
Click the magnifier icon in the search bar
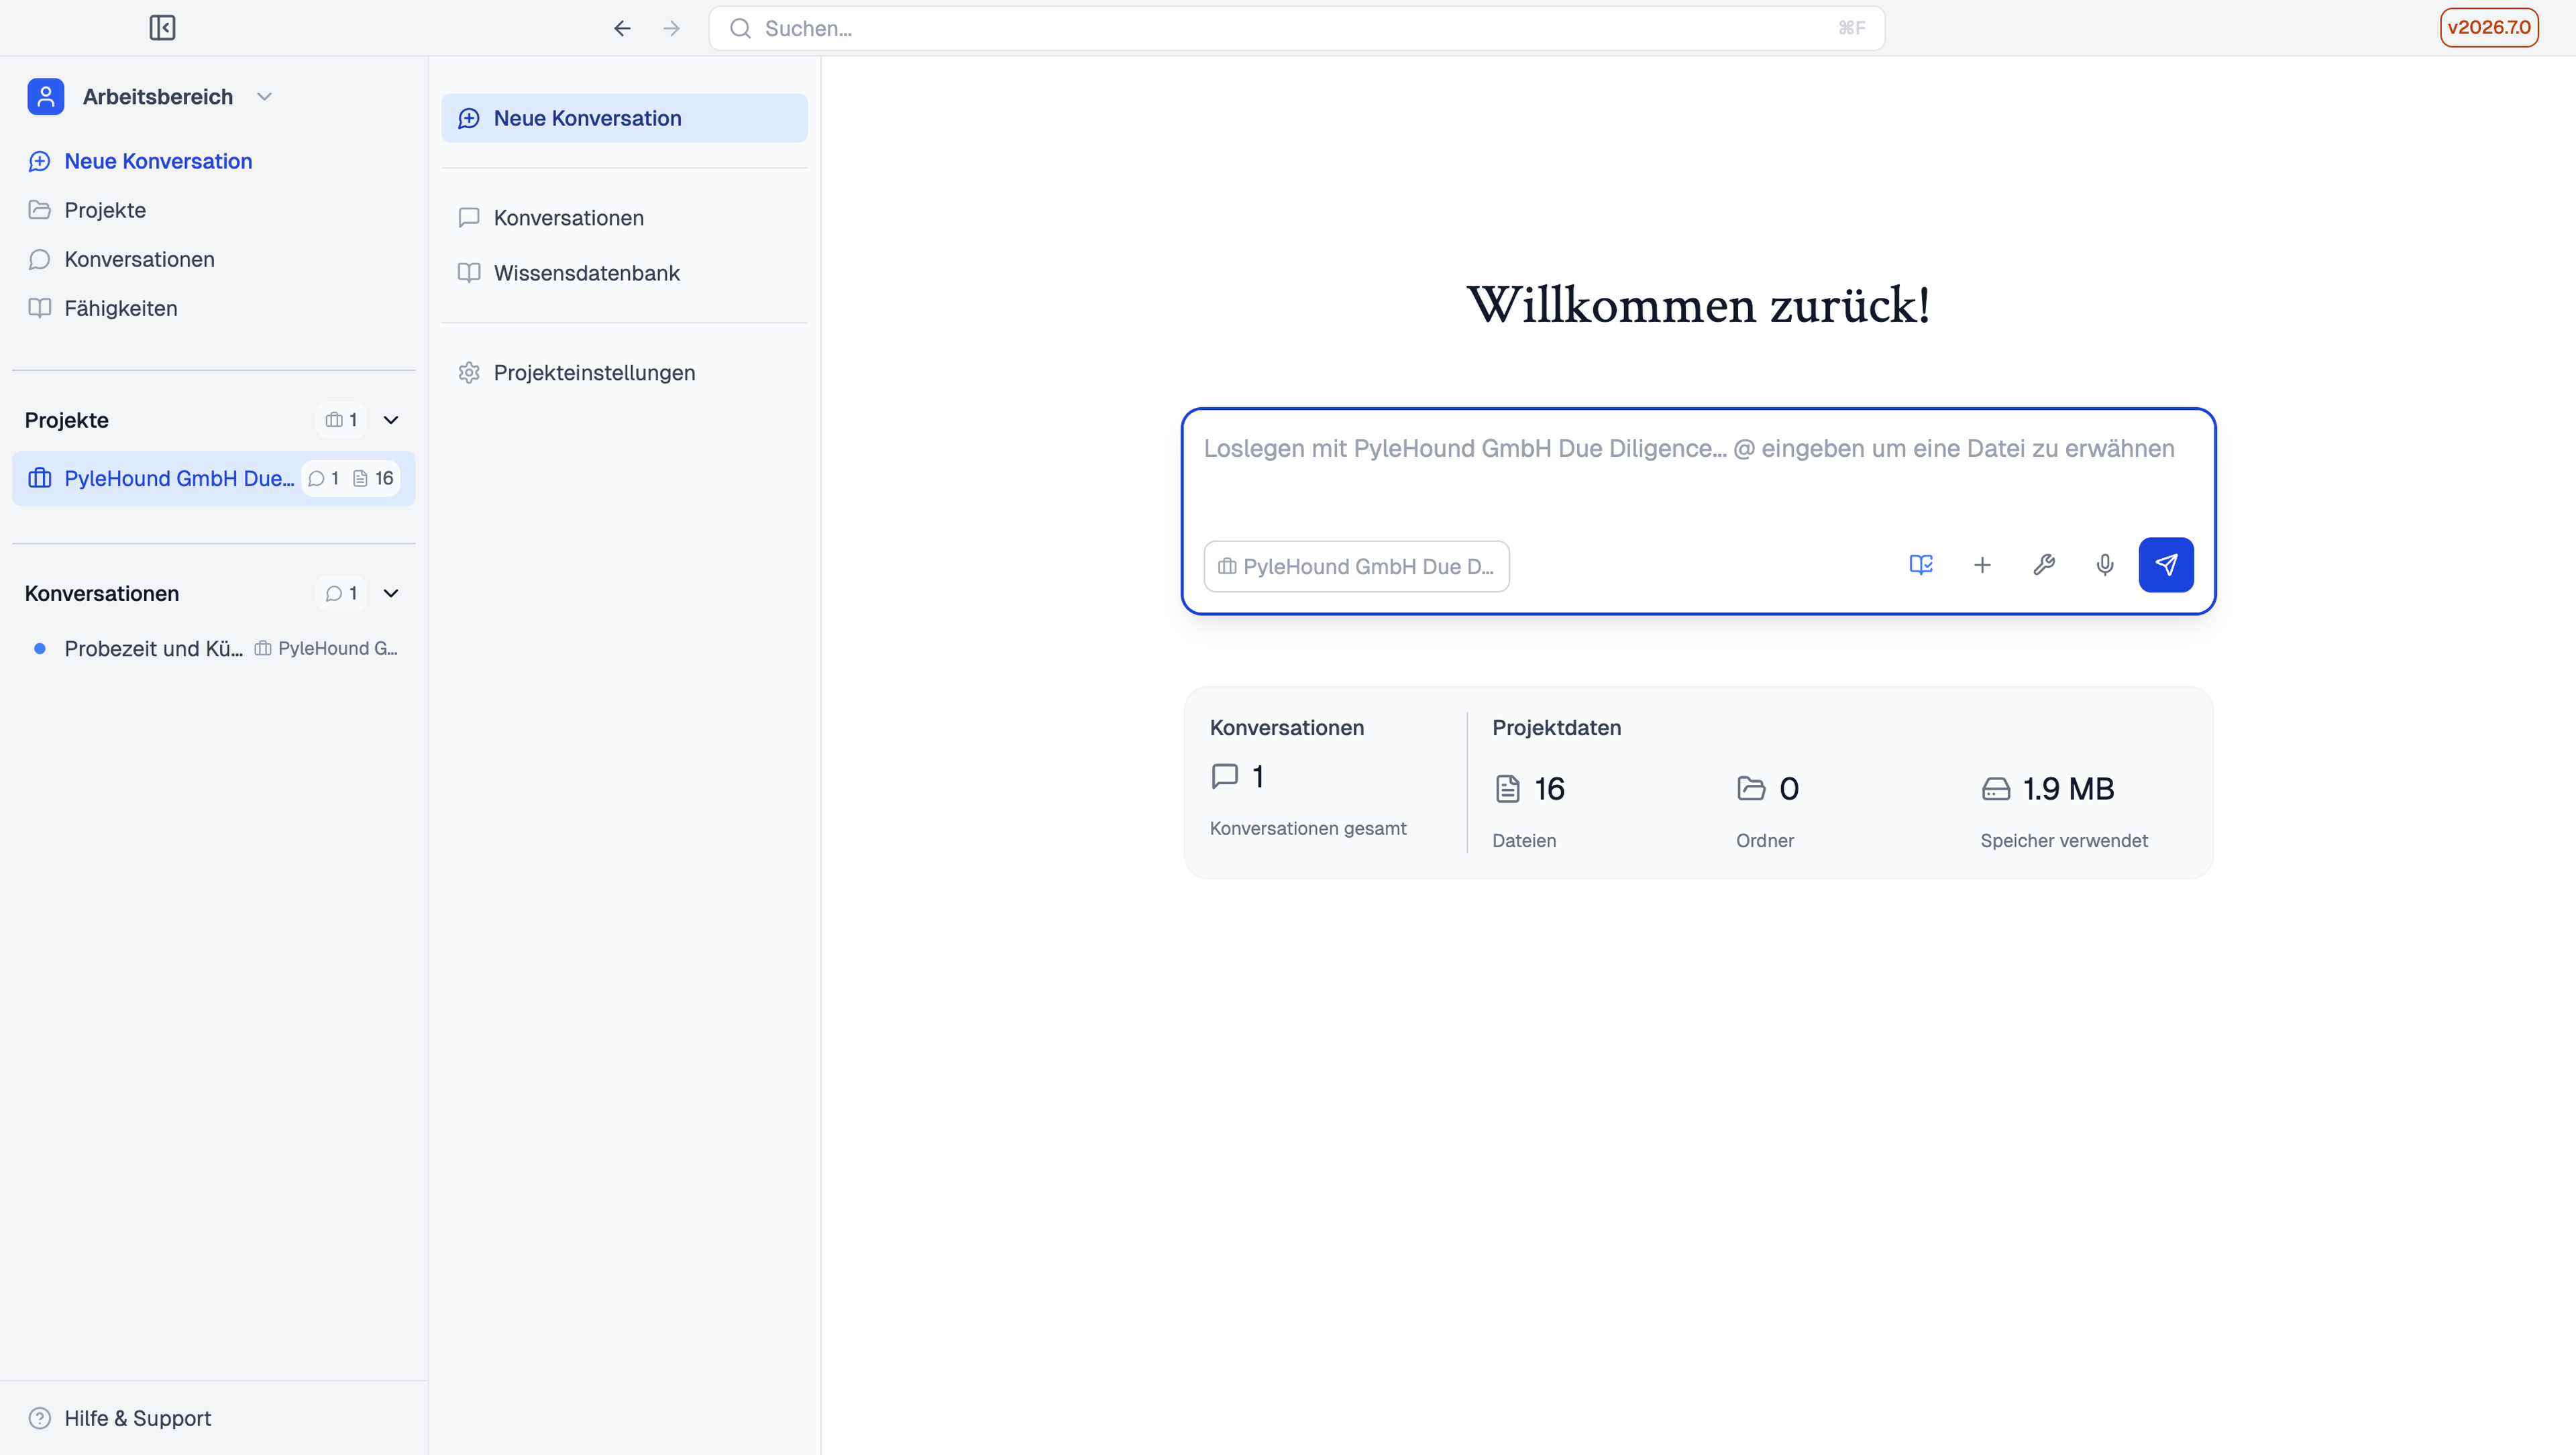point(740,28)
